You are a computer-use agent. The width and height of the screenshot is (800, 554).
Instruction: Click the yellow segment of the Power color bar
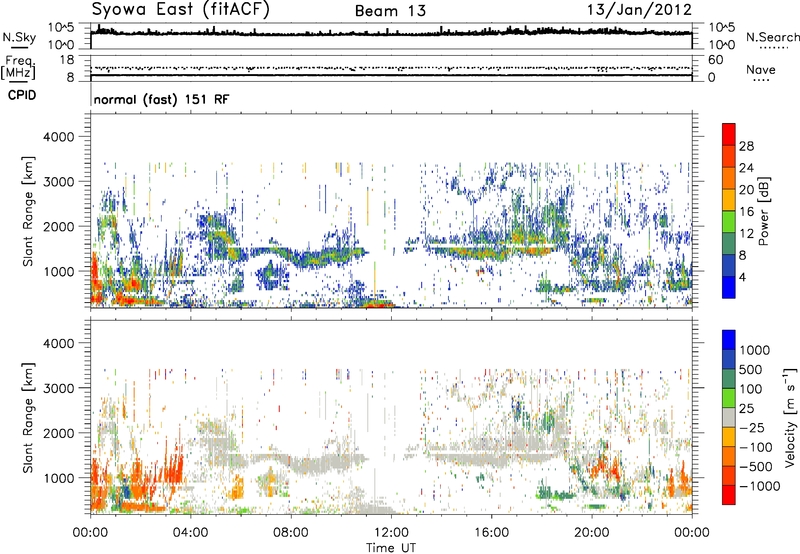(x=729, y=200)
